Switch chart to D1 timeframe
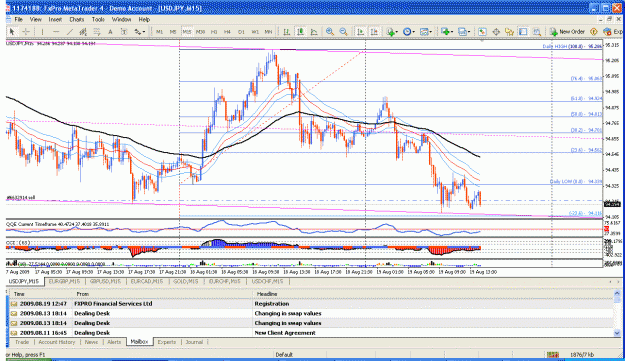Viewport: 625px width, 361px height. tap(241, 31)
